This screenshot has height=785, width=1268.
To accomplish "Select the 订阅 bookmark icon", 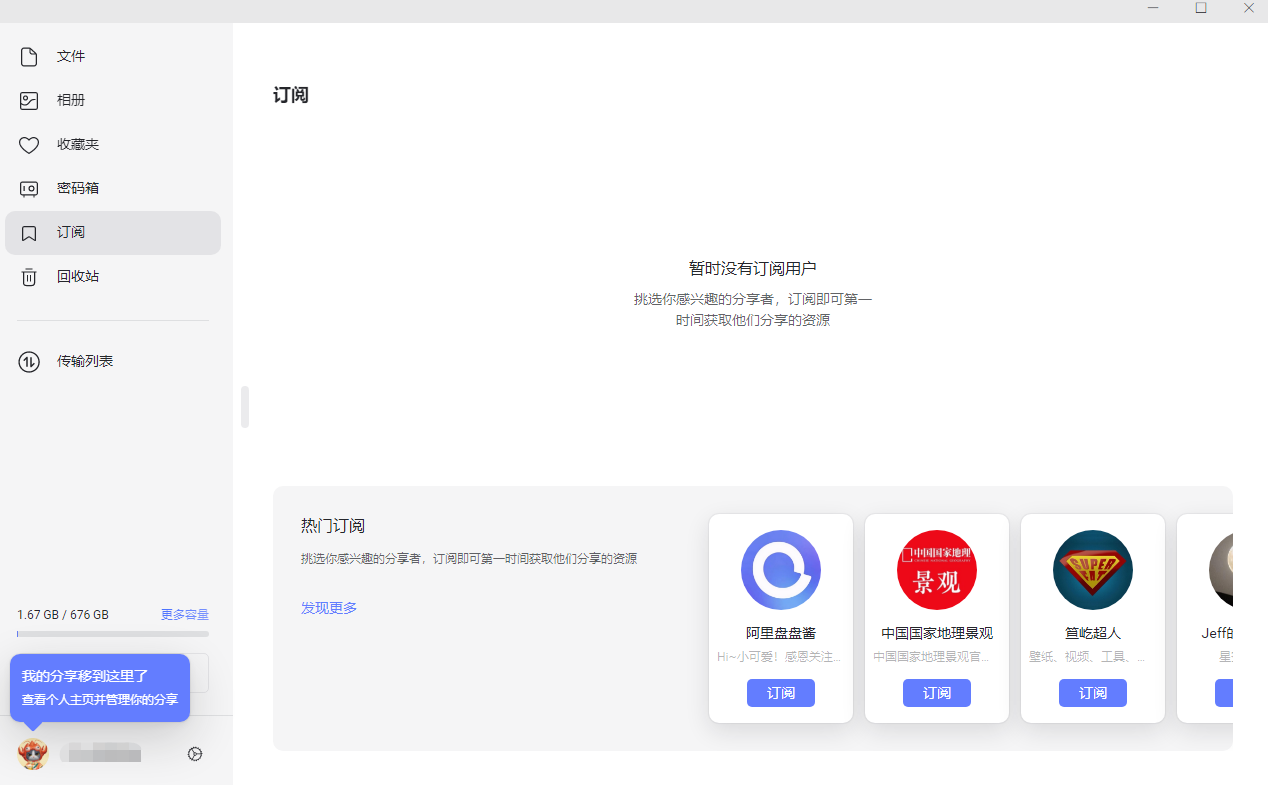I will 28,232.
